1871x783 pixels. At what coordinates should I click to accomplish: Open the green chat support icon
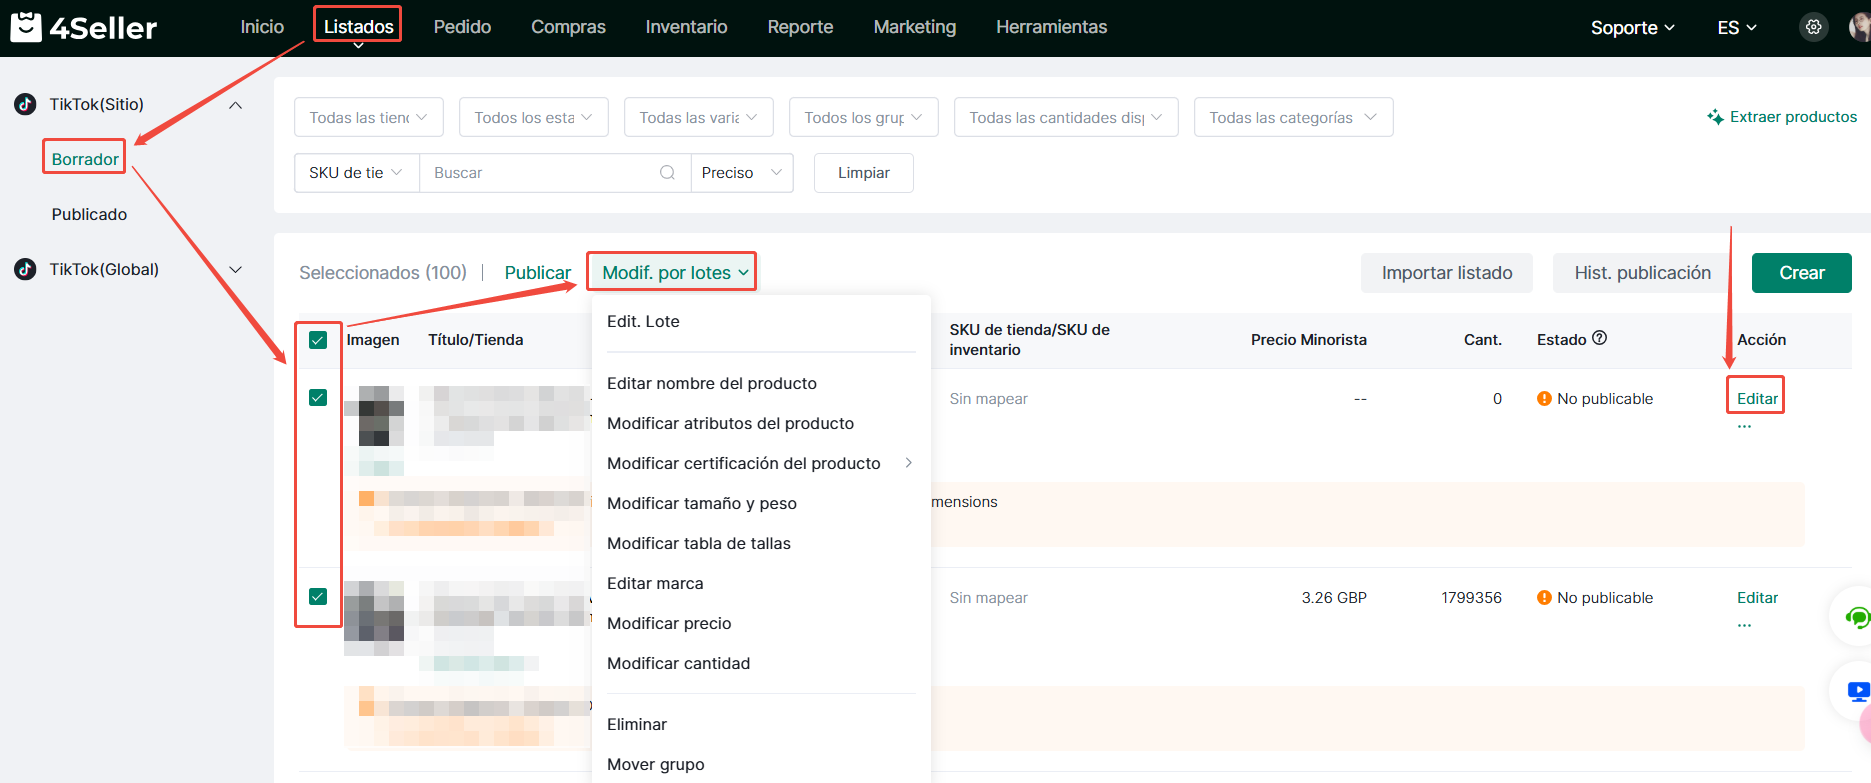pos(1856,617)
